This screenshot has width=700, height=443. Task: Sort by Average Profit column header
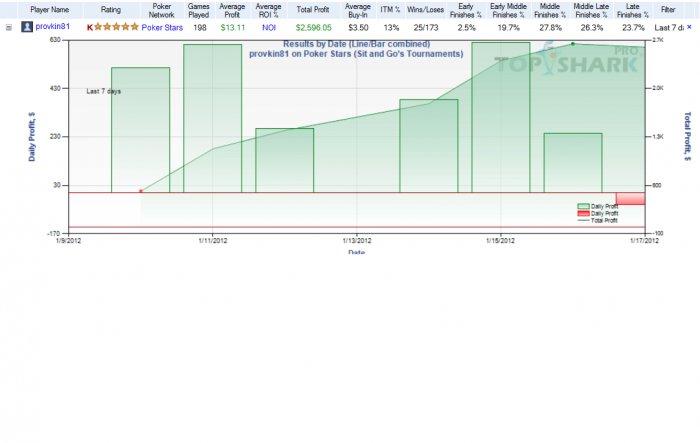point(232,10)
